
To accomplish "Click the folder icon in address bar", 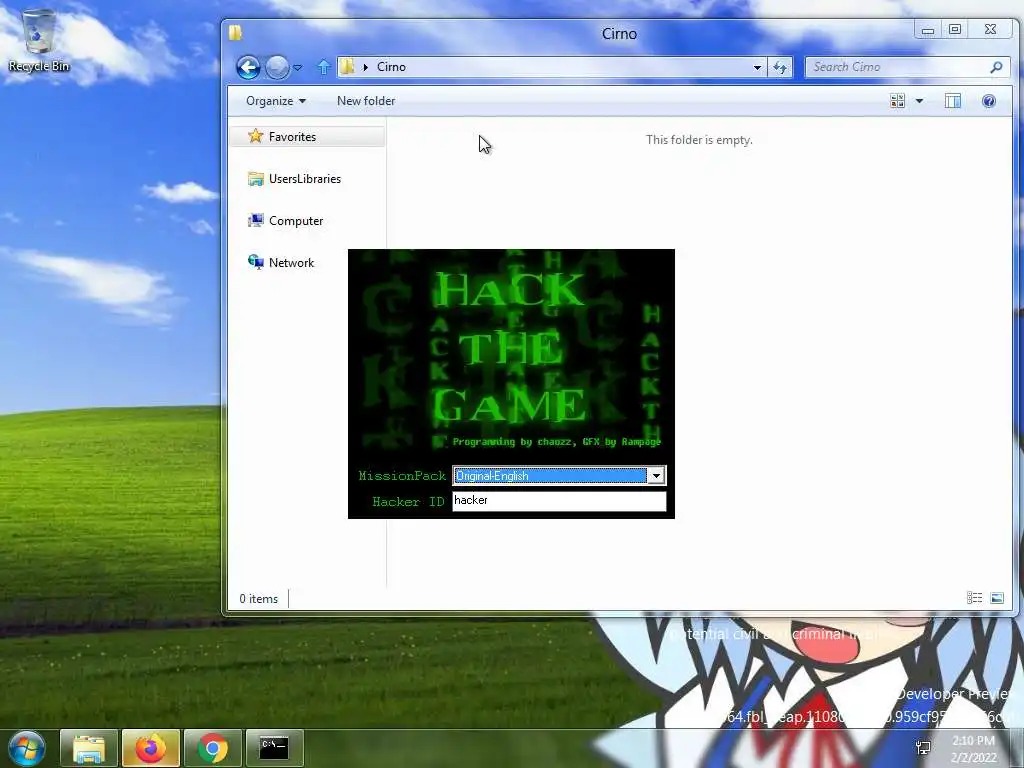I will click(347, 67).
